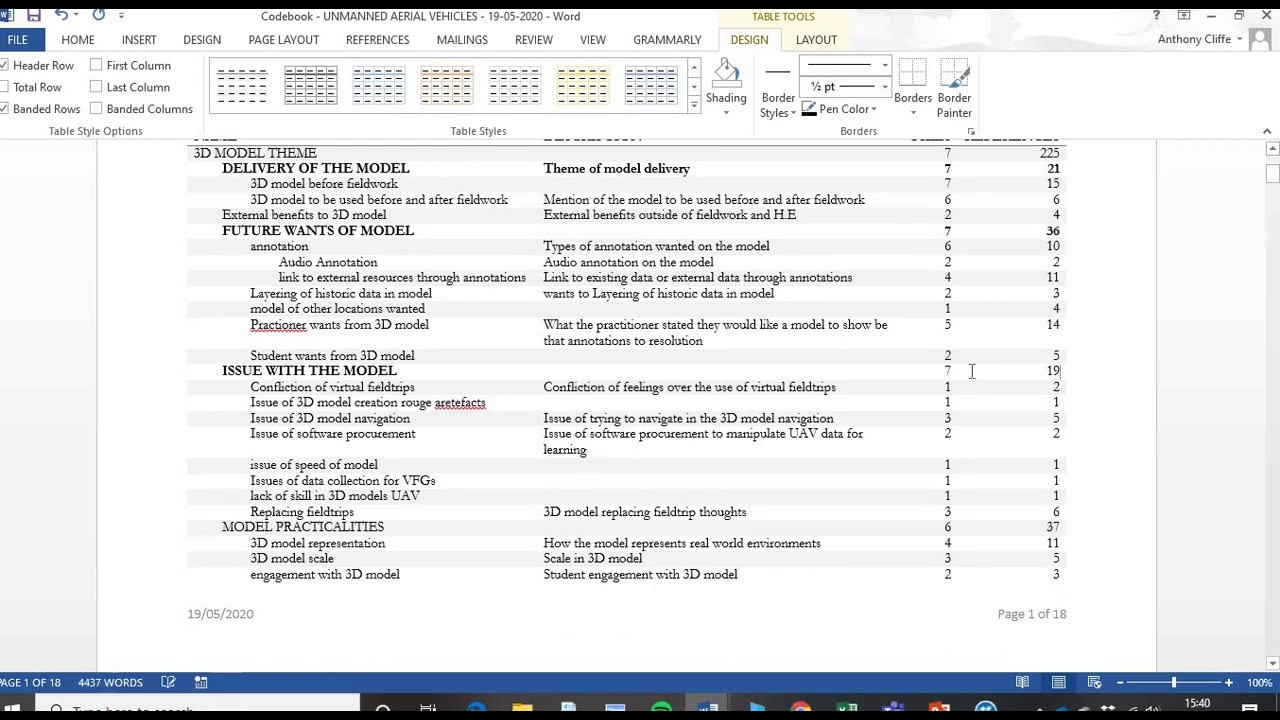This screenshot has width=1280, height=720.
Task: Click 'FUTURE WANTS OF MODEL' row
Action: point(627,230)
